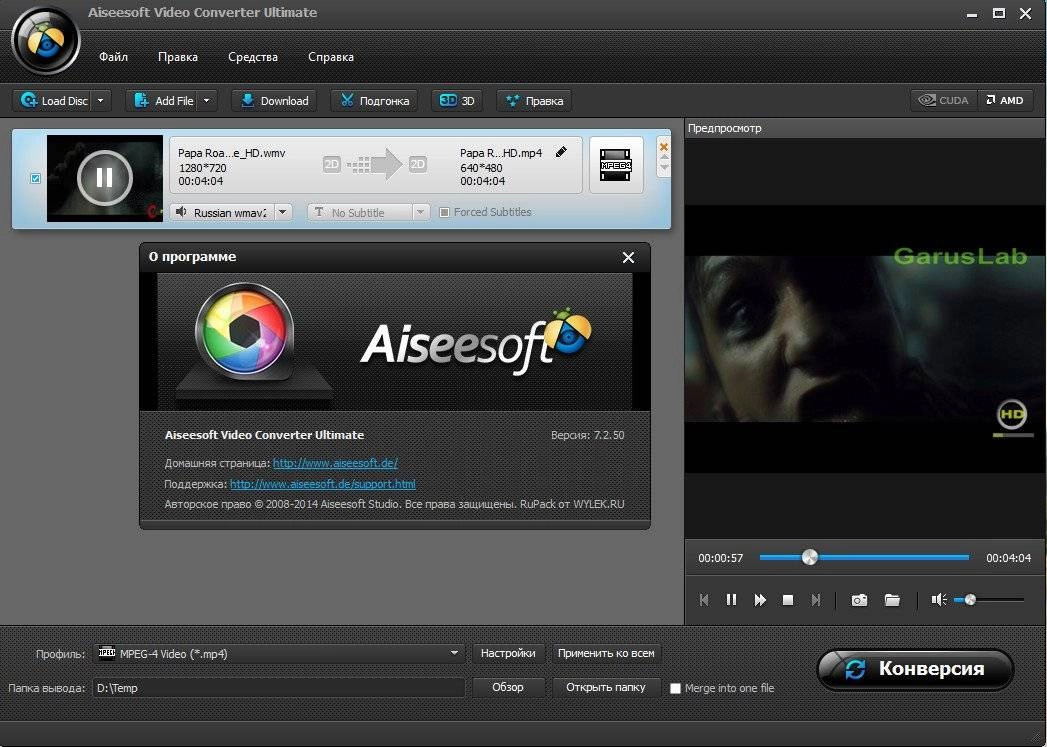
Task: Click Открыть папку button
Action: pos(606,687)
